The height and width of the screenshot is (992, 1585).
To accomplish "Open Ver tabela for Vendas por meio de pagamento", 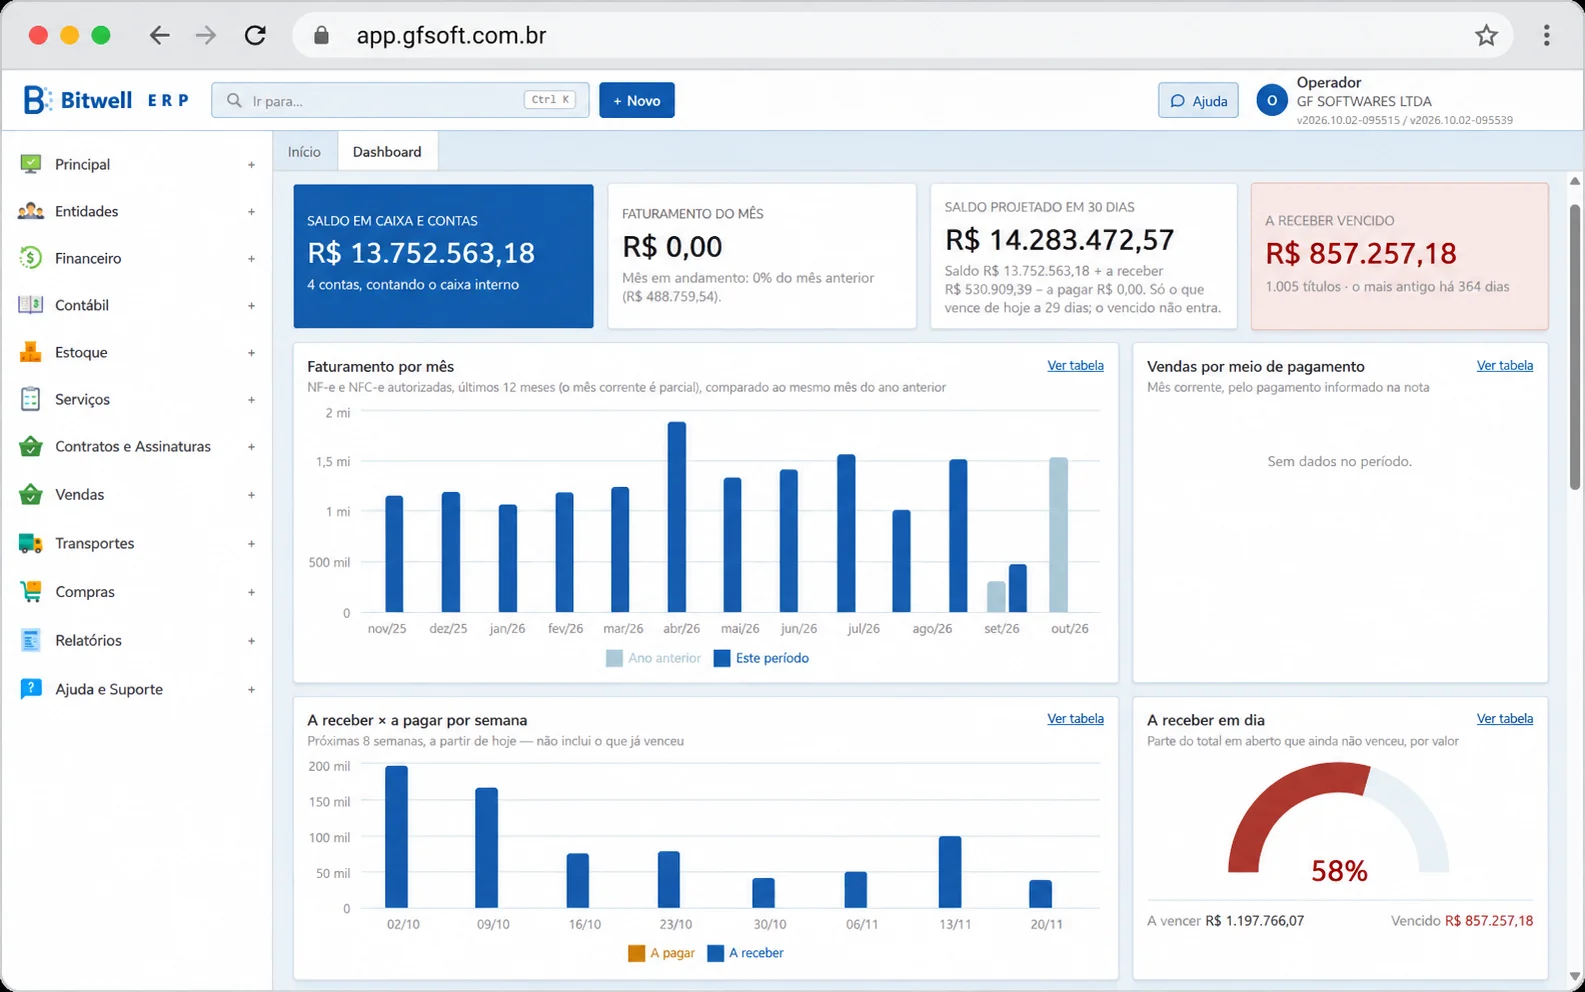I will 1504,366.
